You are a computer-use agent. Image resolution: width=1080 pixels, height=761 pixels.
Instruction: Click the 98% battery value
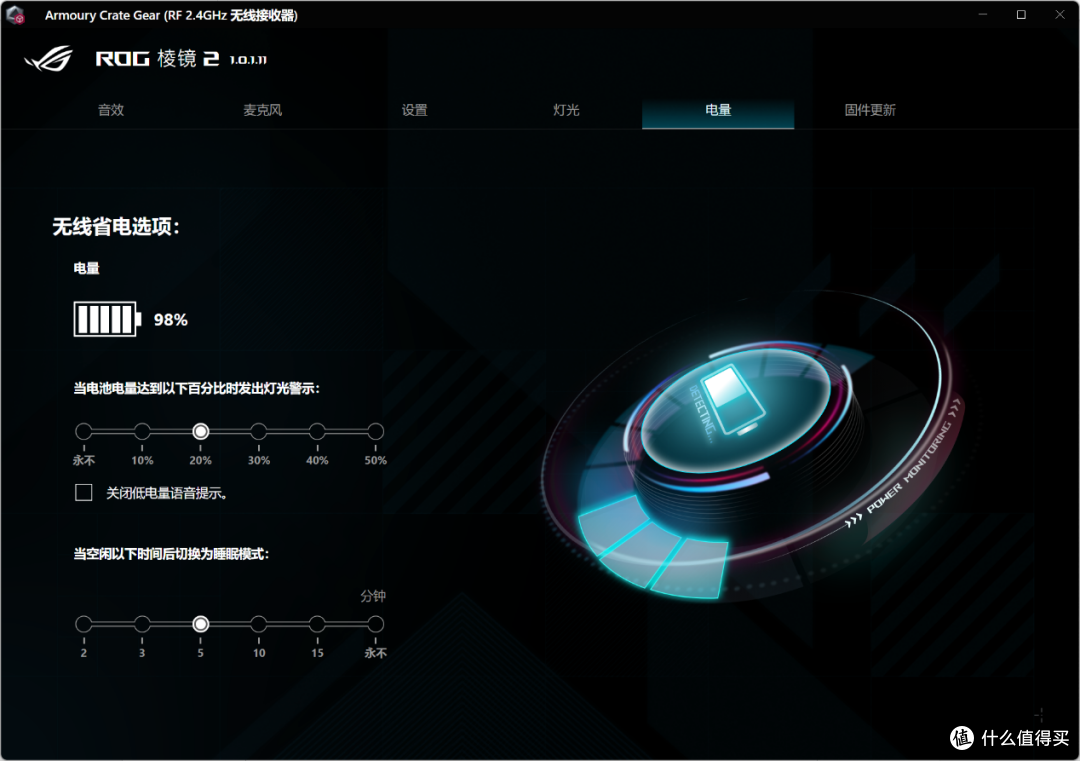171,320
